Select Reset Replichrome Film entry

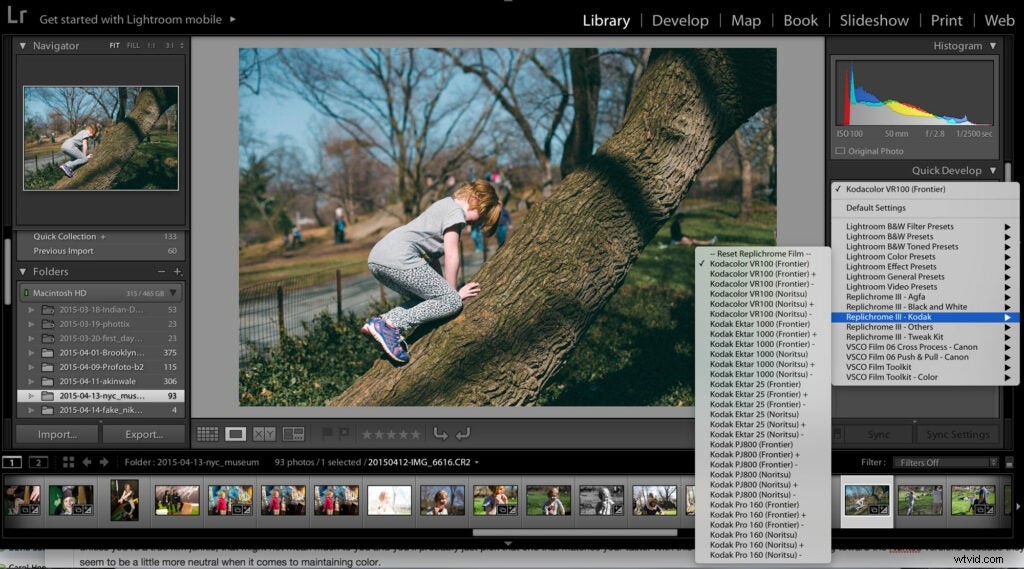click(x=761, y=253)
